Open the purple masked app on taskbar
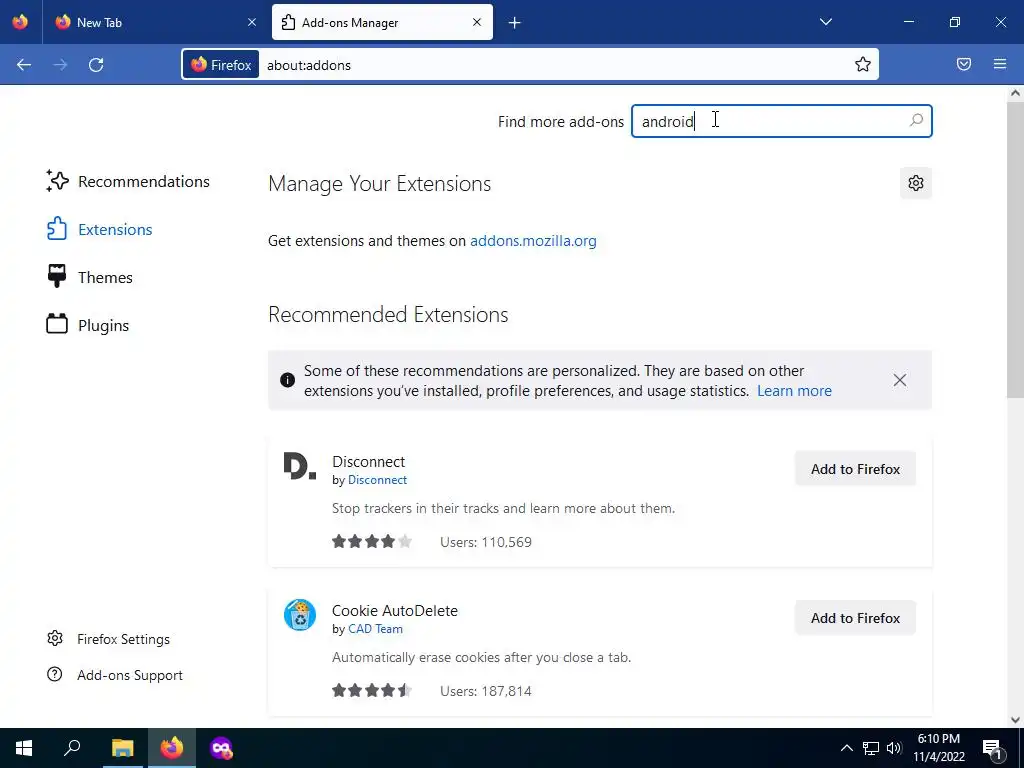 click(221, 748)
